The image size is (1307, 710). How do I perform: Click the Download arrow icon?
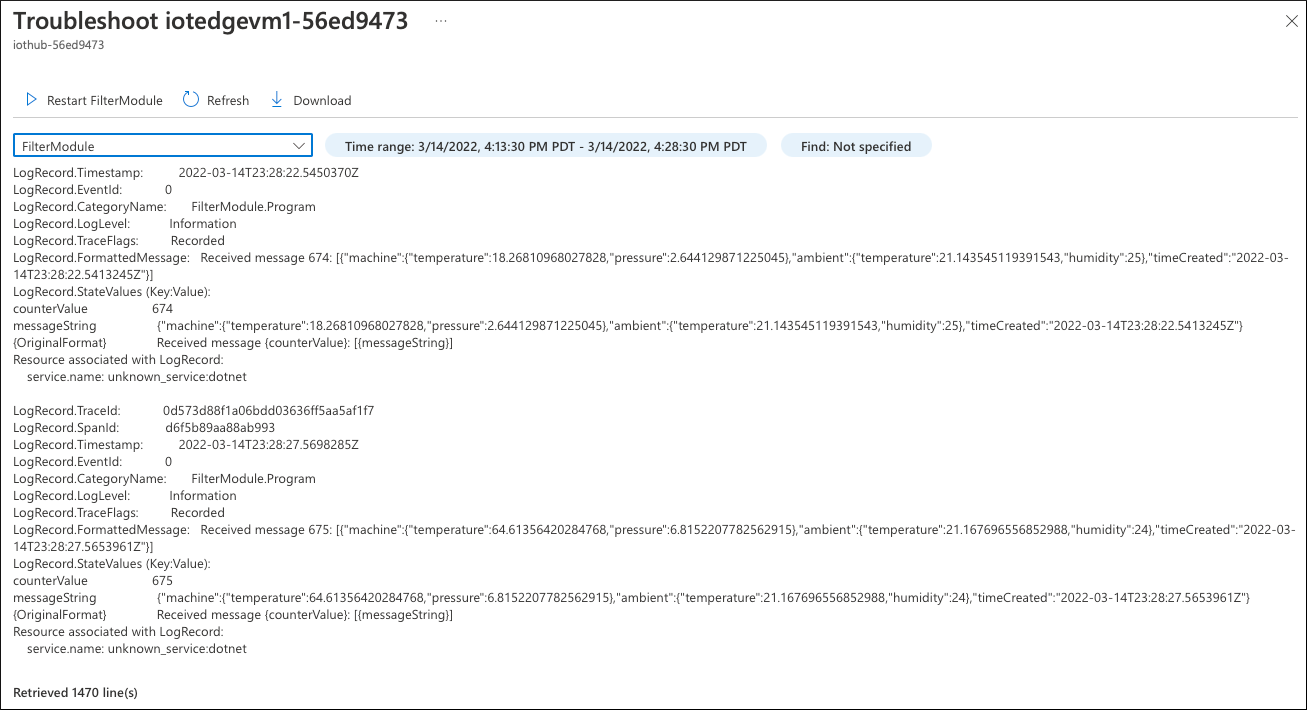pos(277,100)
